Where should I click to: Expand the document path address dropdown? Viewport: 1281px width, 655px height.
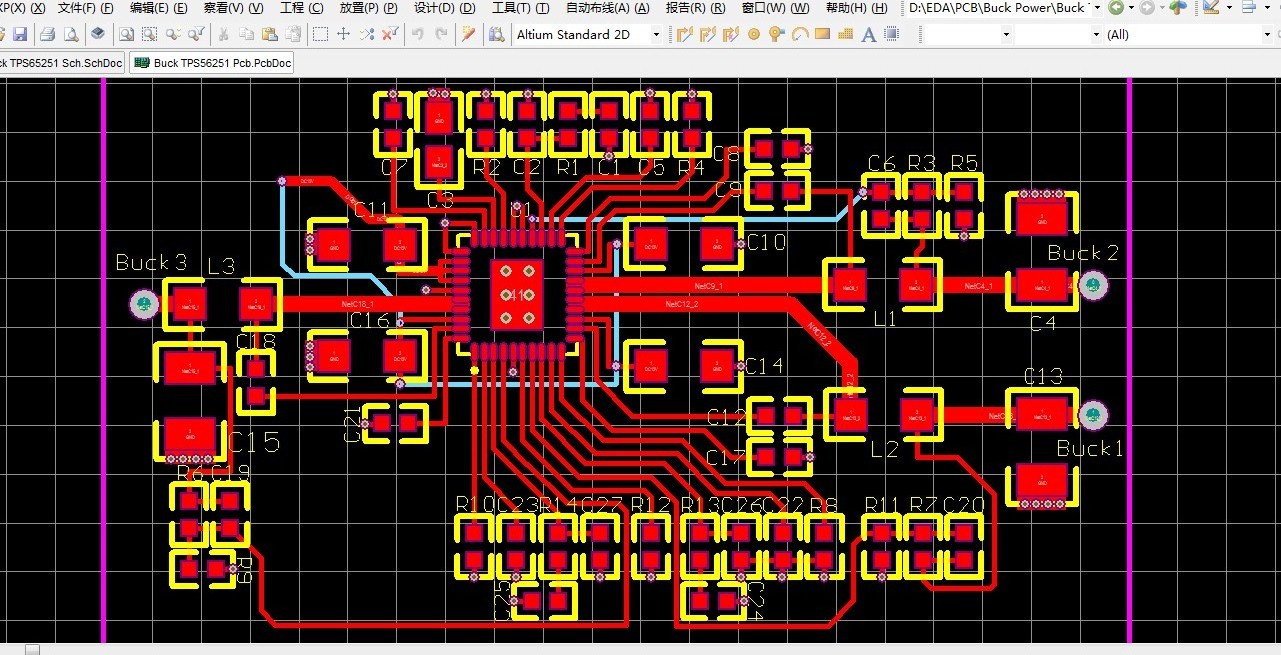[x=1097, y=8]
